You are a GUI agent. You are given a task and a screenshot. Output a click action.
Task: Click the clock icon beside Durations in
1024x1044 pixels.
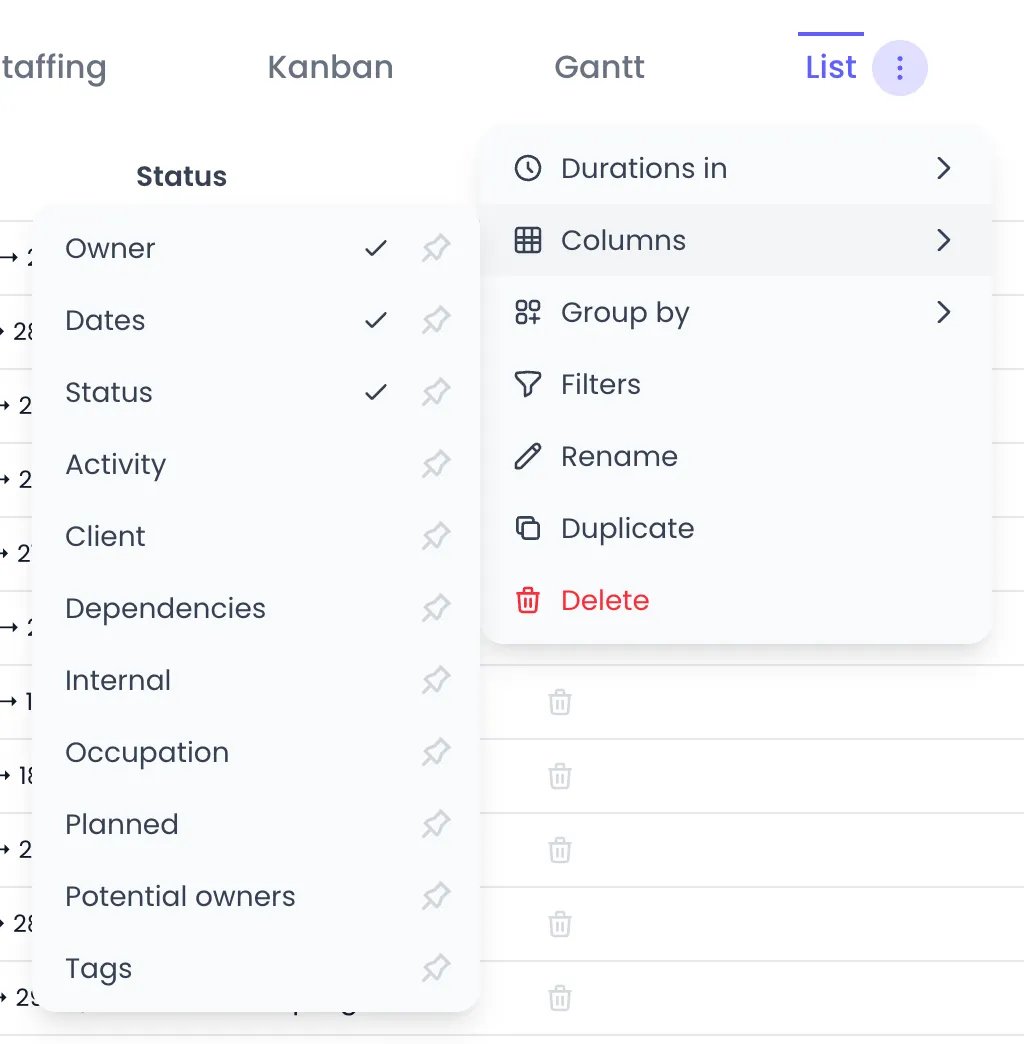[527, 168]
